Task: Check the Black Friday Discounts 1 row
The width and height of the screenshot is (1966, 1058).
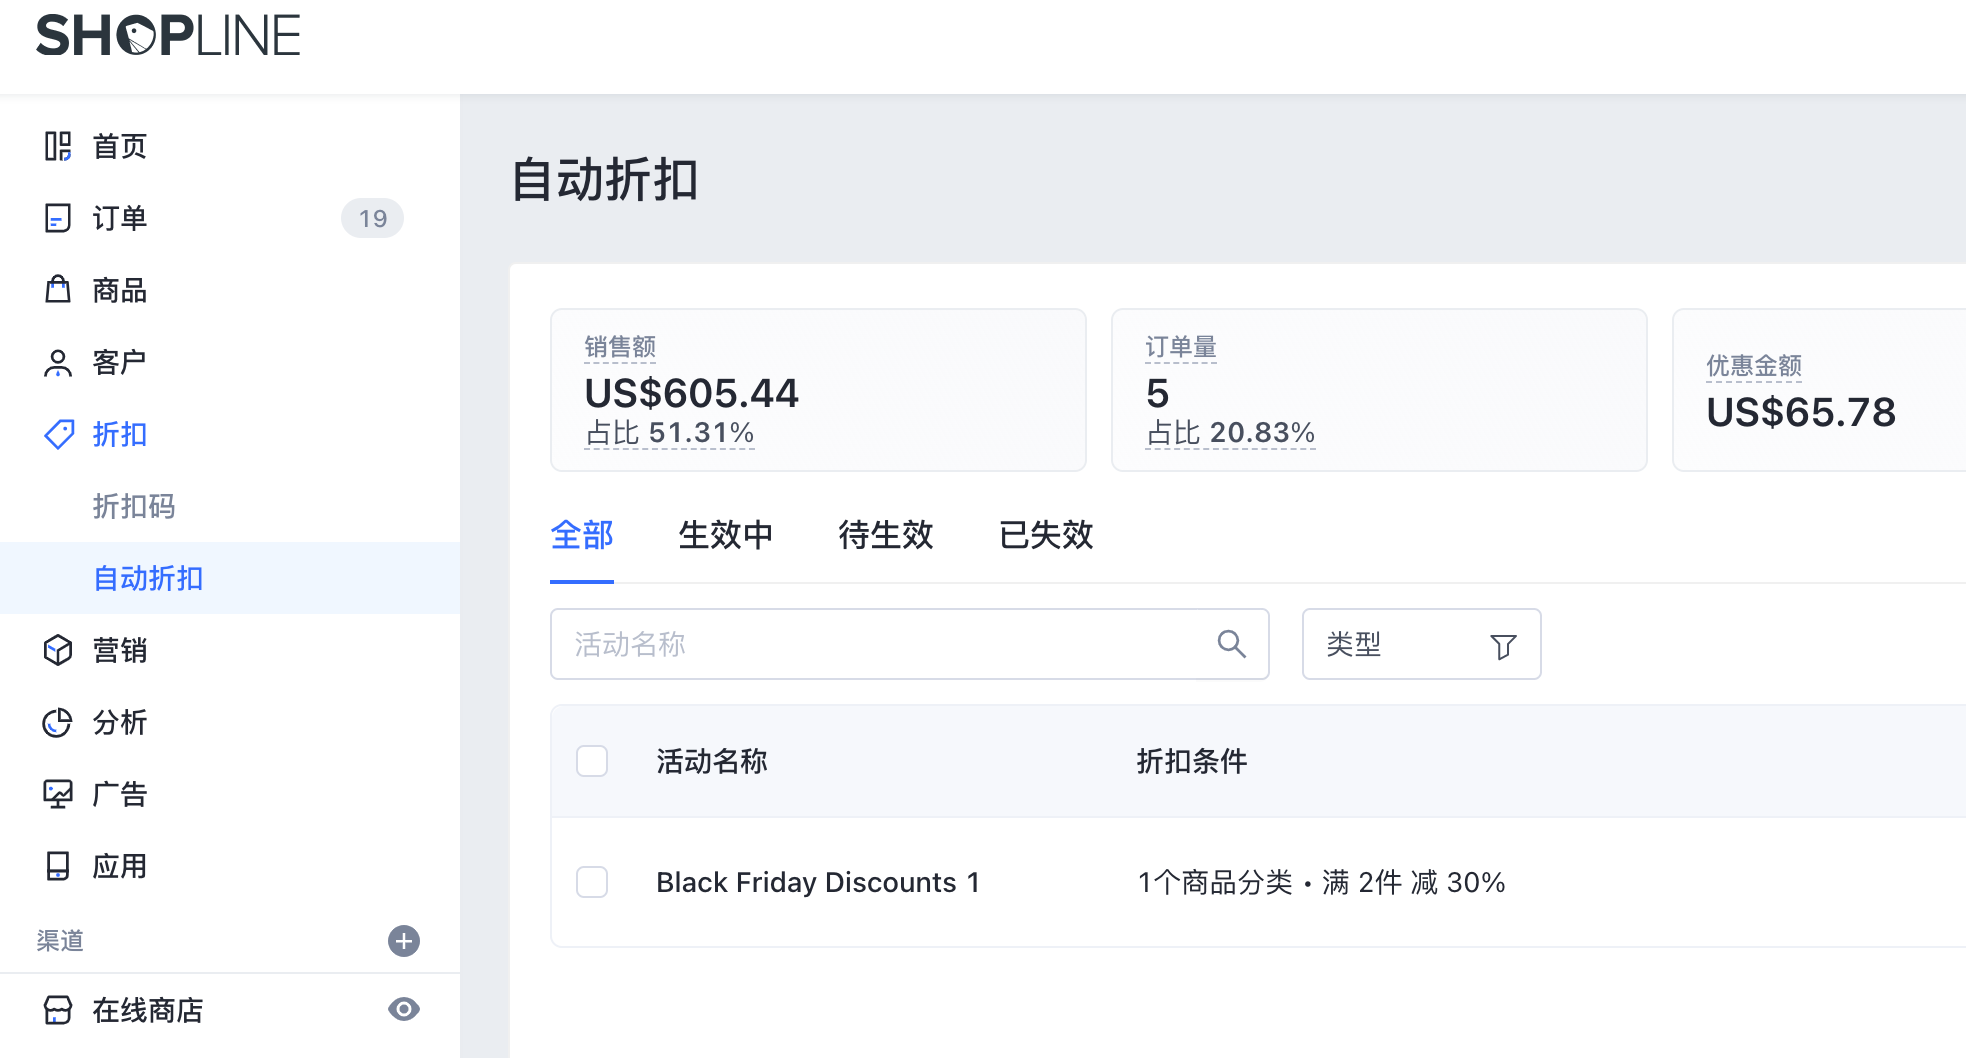Action: (592, 882)
